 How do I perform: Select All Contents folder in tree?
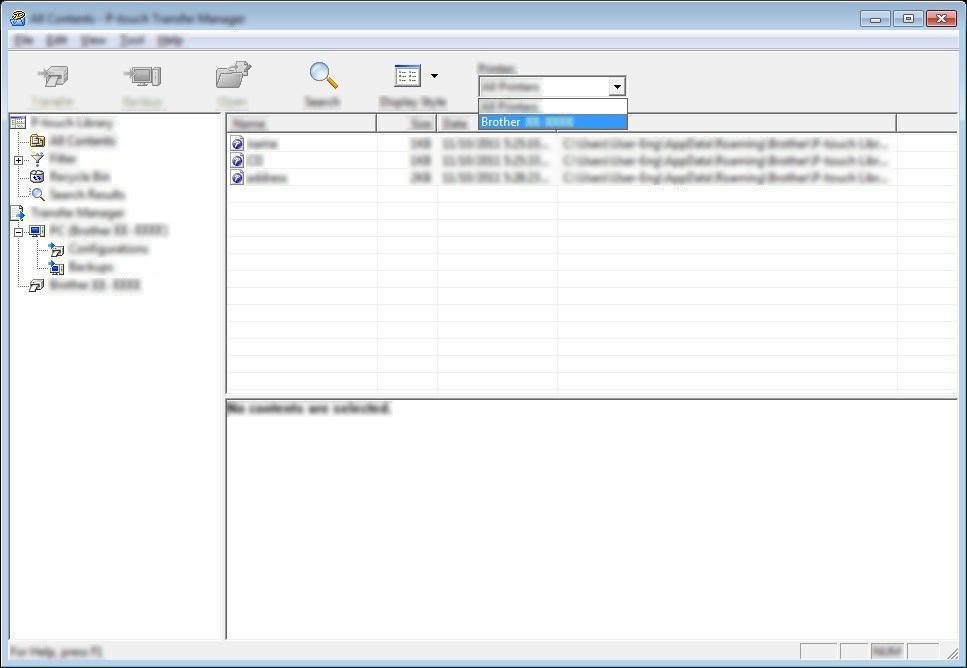point(81,141)
